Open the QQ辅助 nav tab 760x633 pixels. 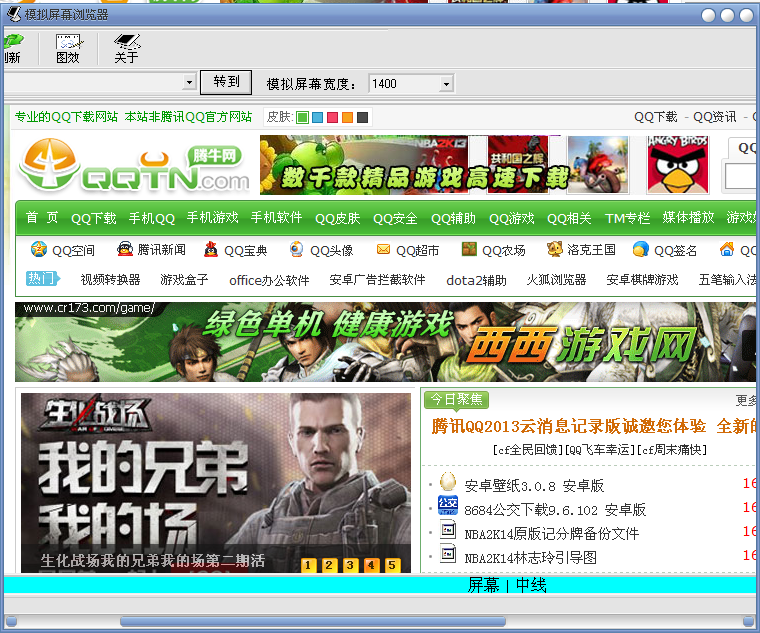click(x=454, y=219)
